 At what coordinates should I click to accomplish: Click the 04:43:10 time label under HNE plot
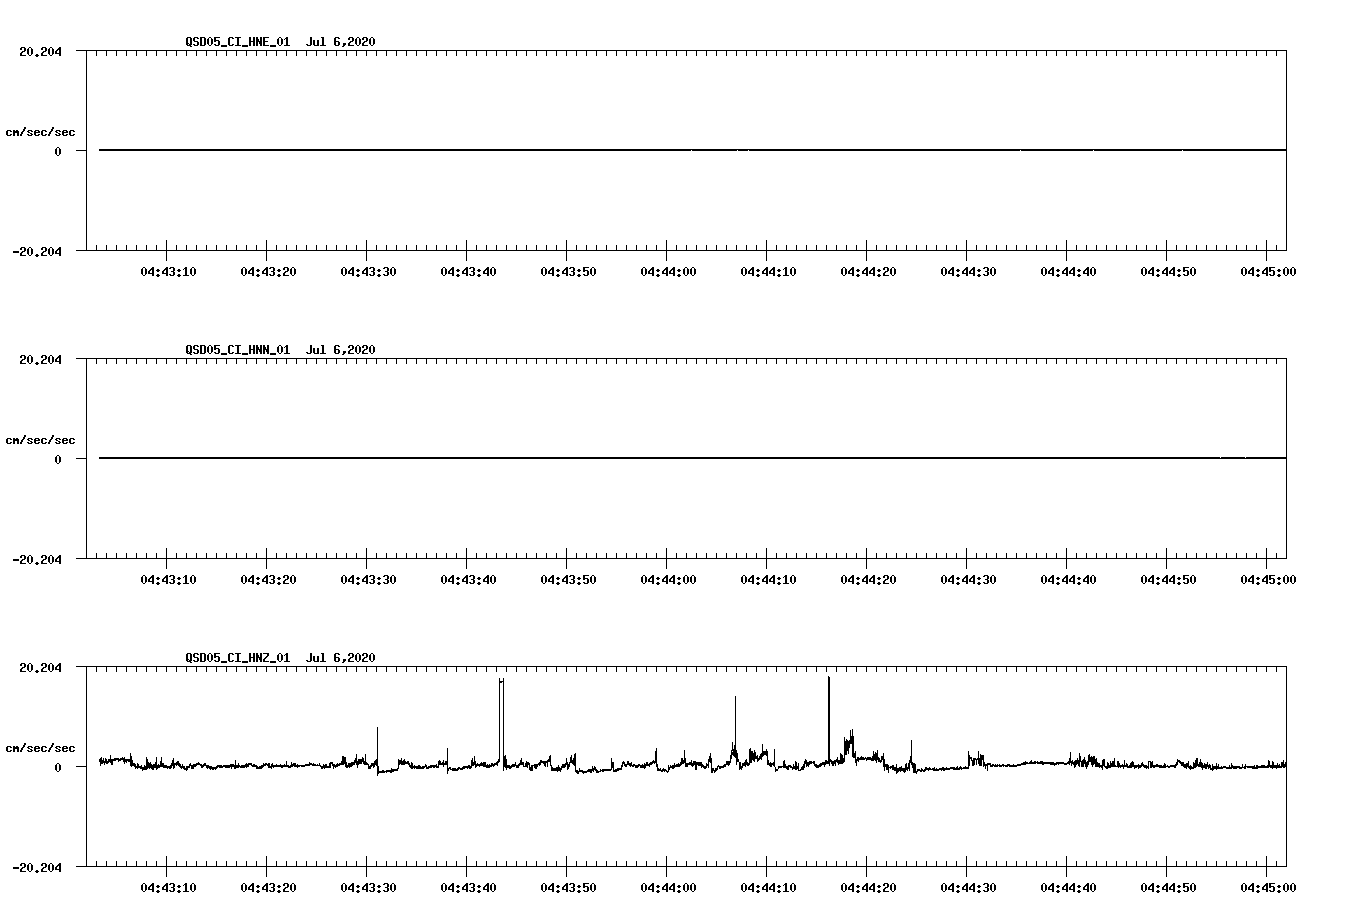coord(168,271)
